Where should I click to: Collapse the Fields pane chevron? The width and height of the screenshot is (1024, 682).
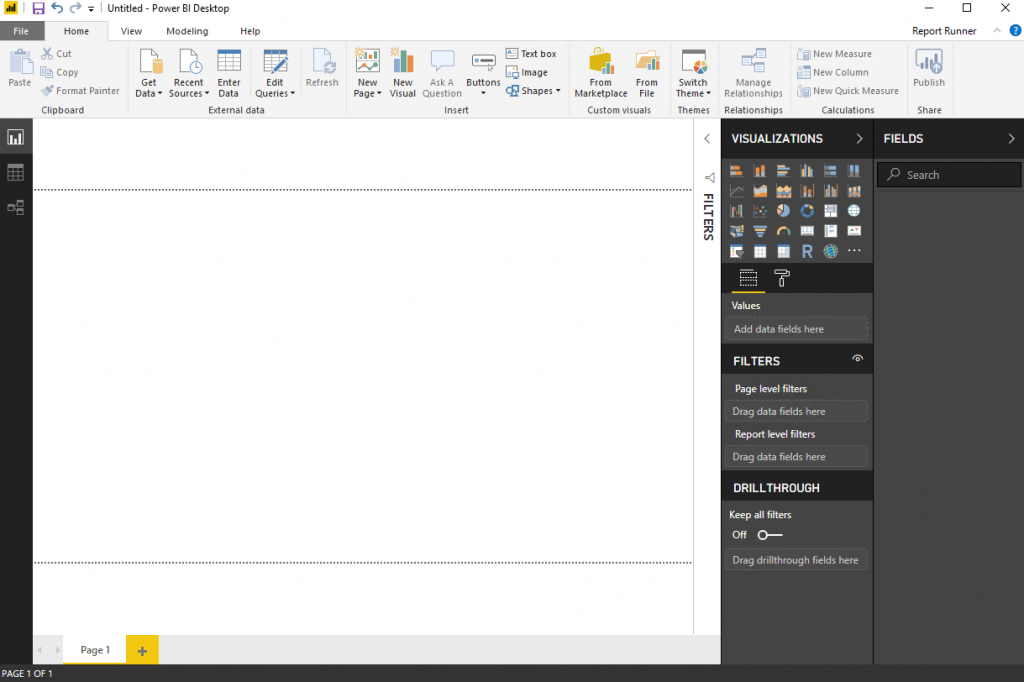[1011, 138]
